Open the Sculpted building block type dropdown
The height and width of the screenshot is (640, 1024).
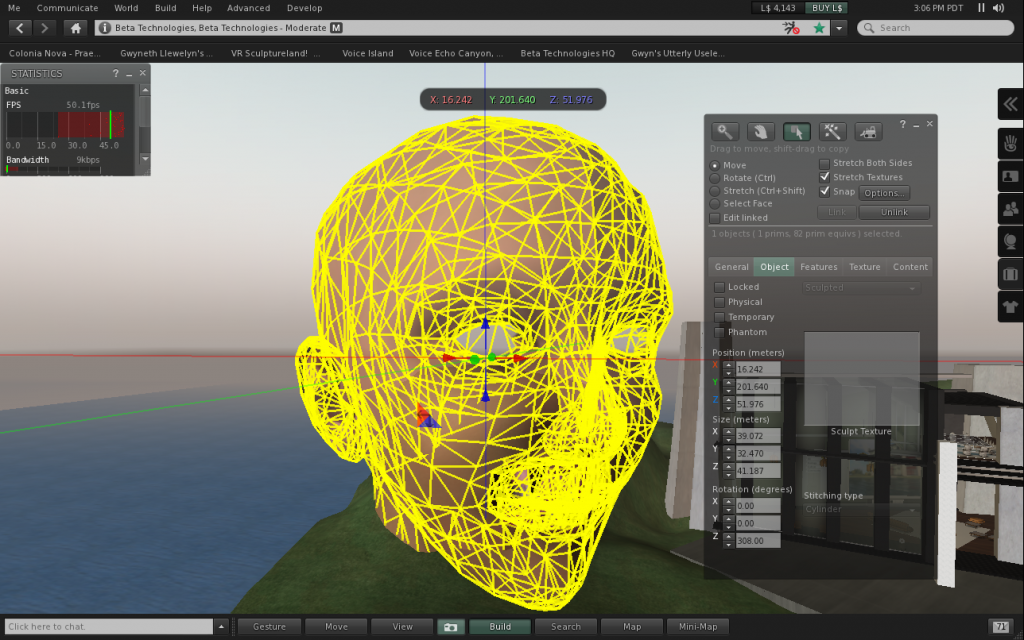click(861, 288)
